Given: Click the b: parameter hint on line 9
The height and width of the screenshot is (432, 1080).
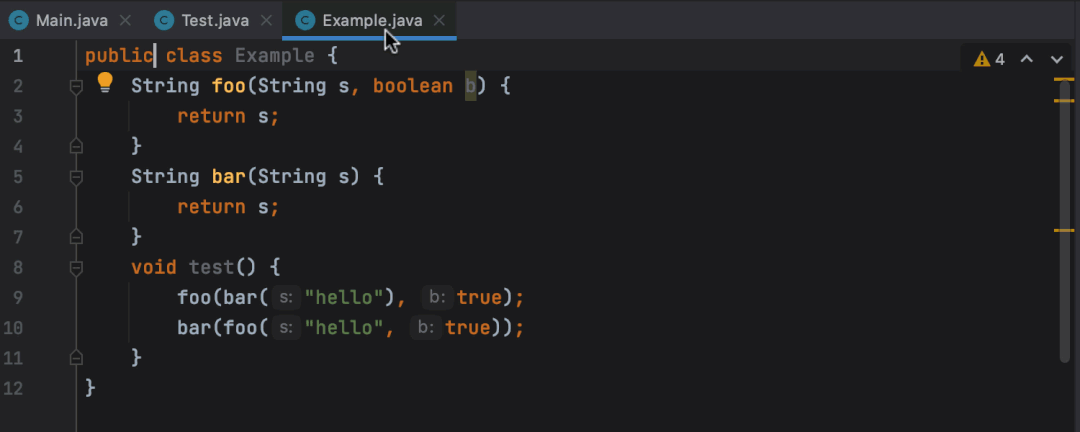Looking at the screenshot, I should (x=437, y=298).
